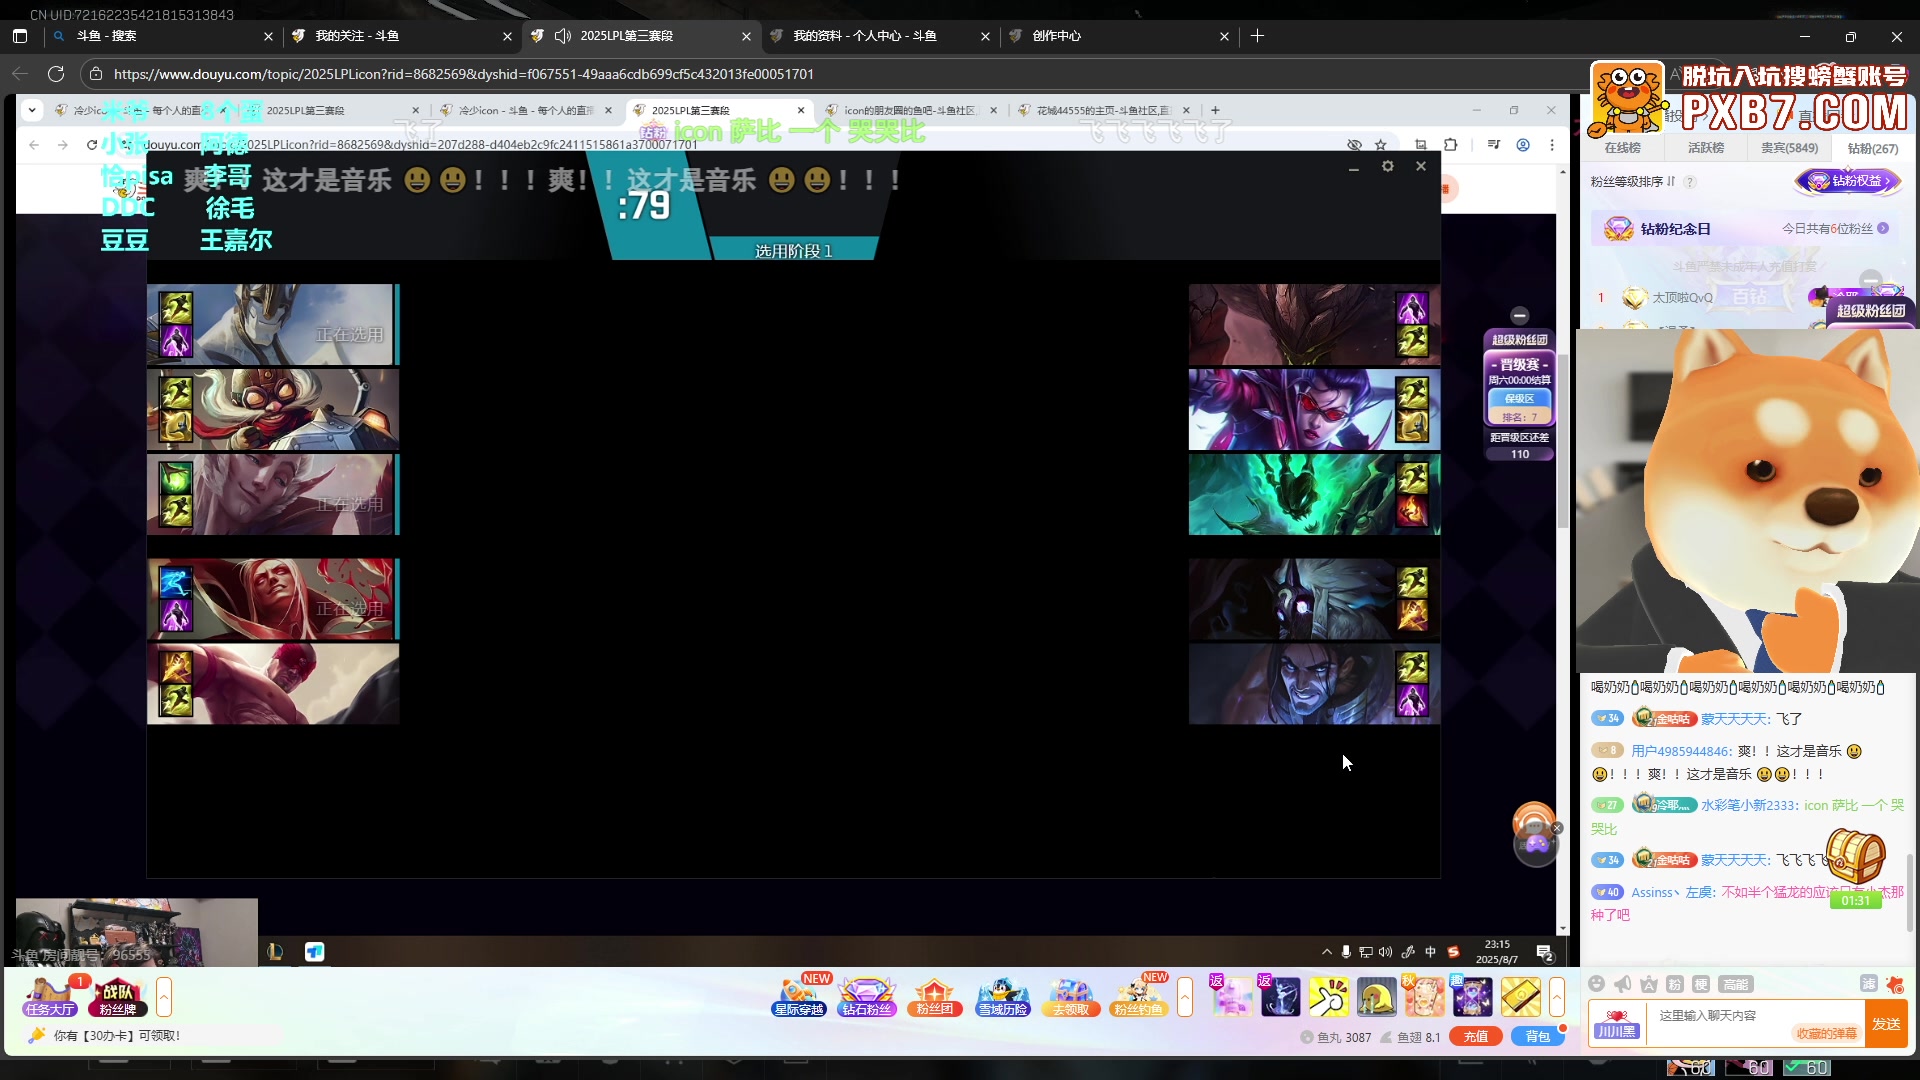This screenshot has height=1080, width=1920.
Task: Recharge with 充值 button
Action: 1476,1037
